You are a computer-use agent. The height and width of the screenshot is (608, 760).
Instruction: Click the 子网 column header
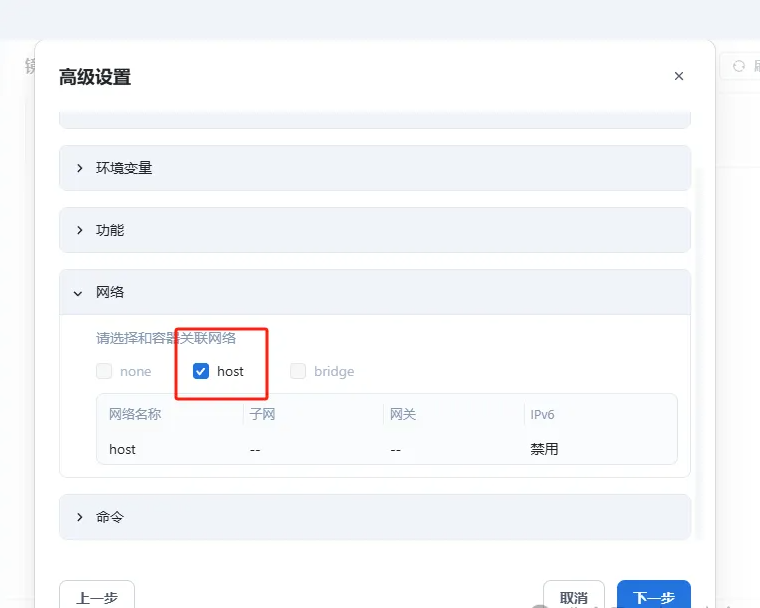tap(262, 414)
